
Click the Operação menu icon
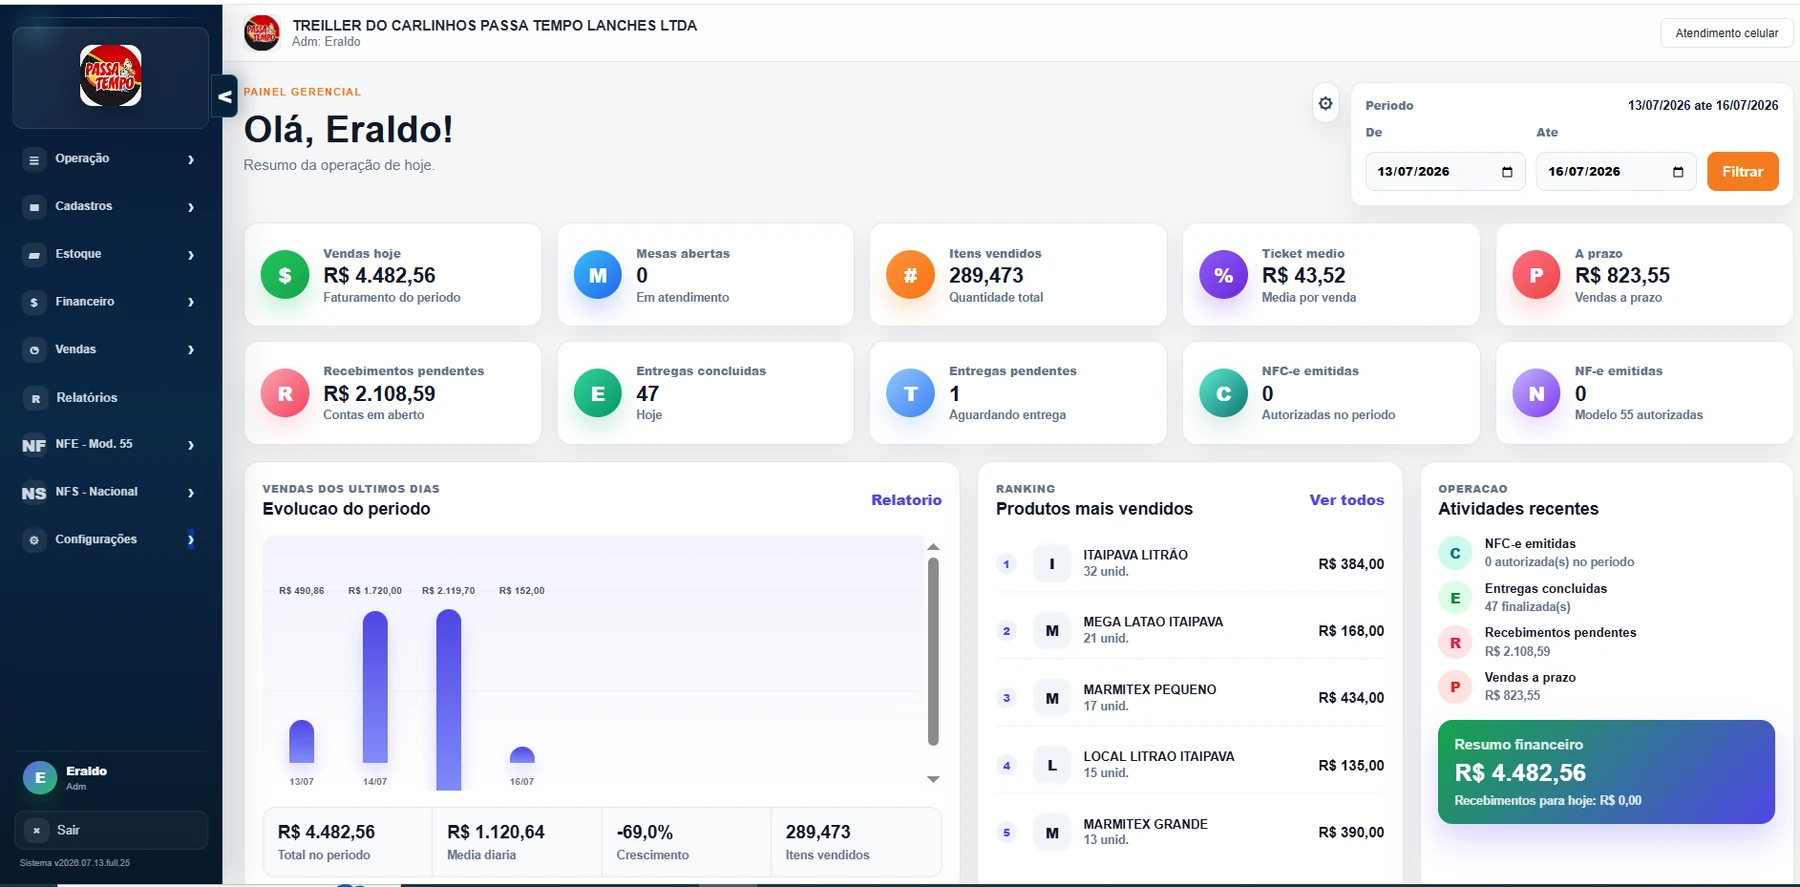pyautogui.click(x=34, y=159)
